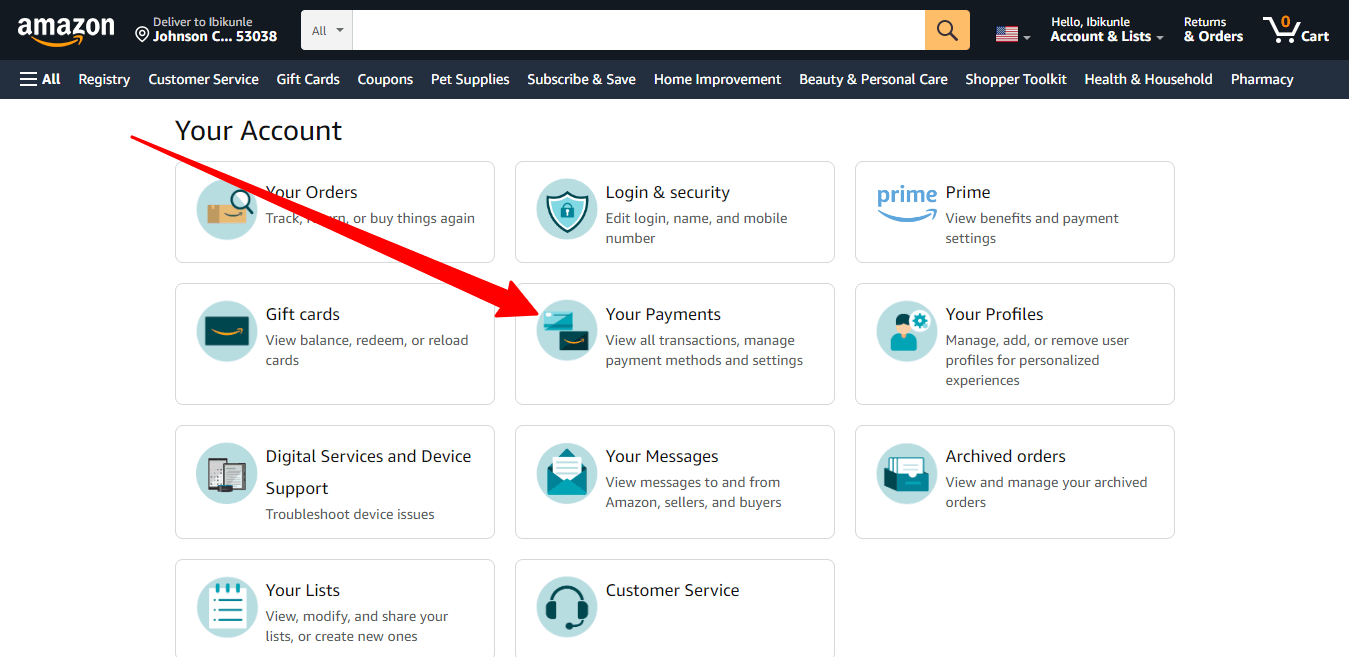Open the Your Payments heading

point(663,314)
